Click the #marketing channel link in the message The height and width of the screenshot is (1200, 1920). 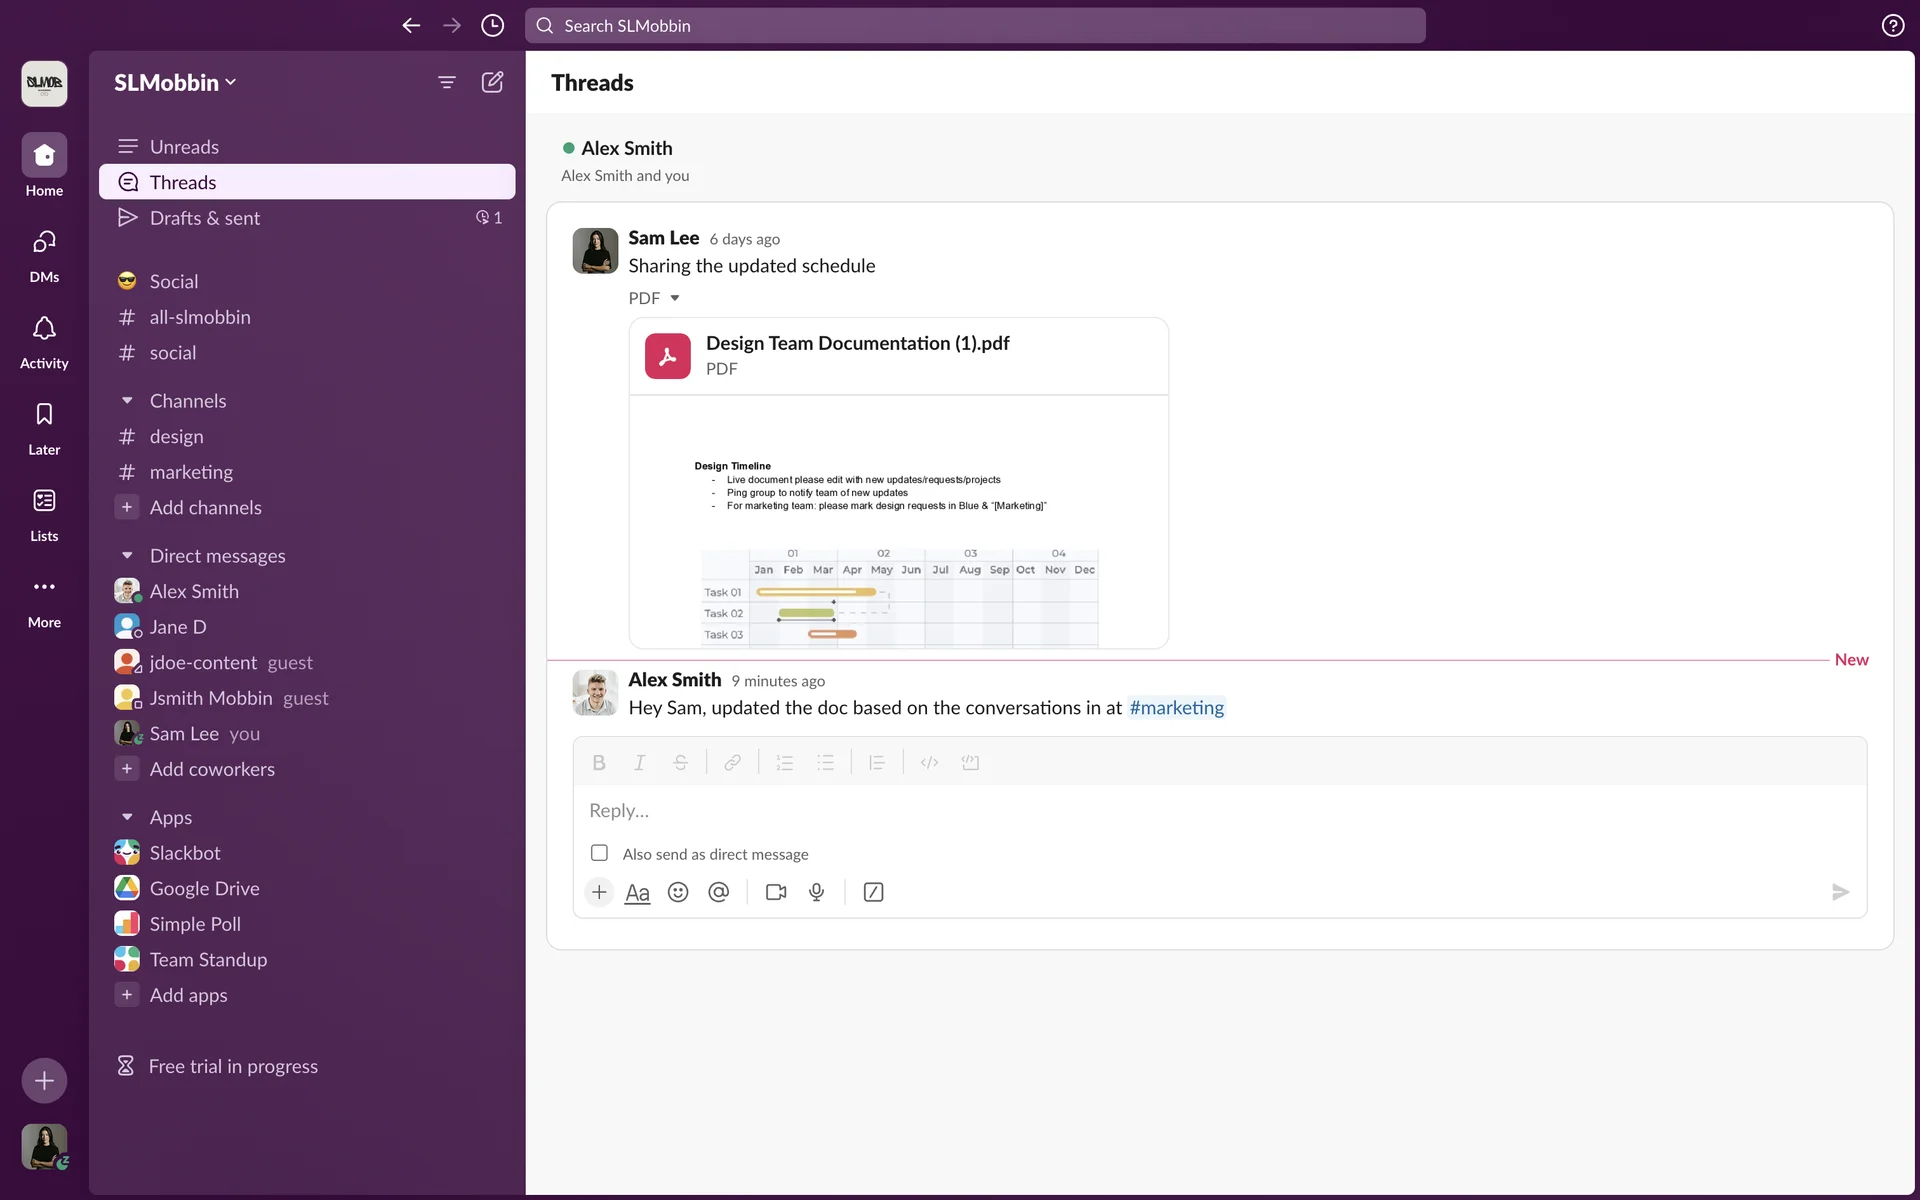pyautogui.click(x=1176, y=708)
